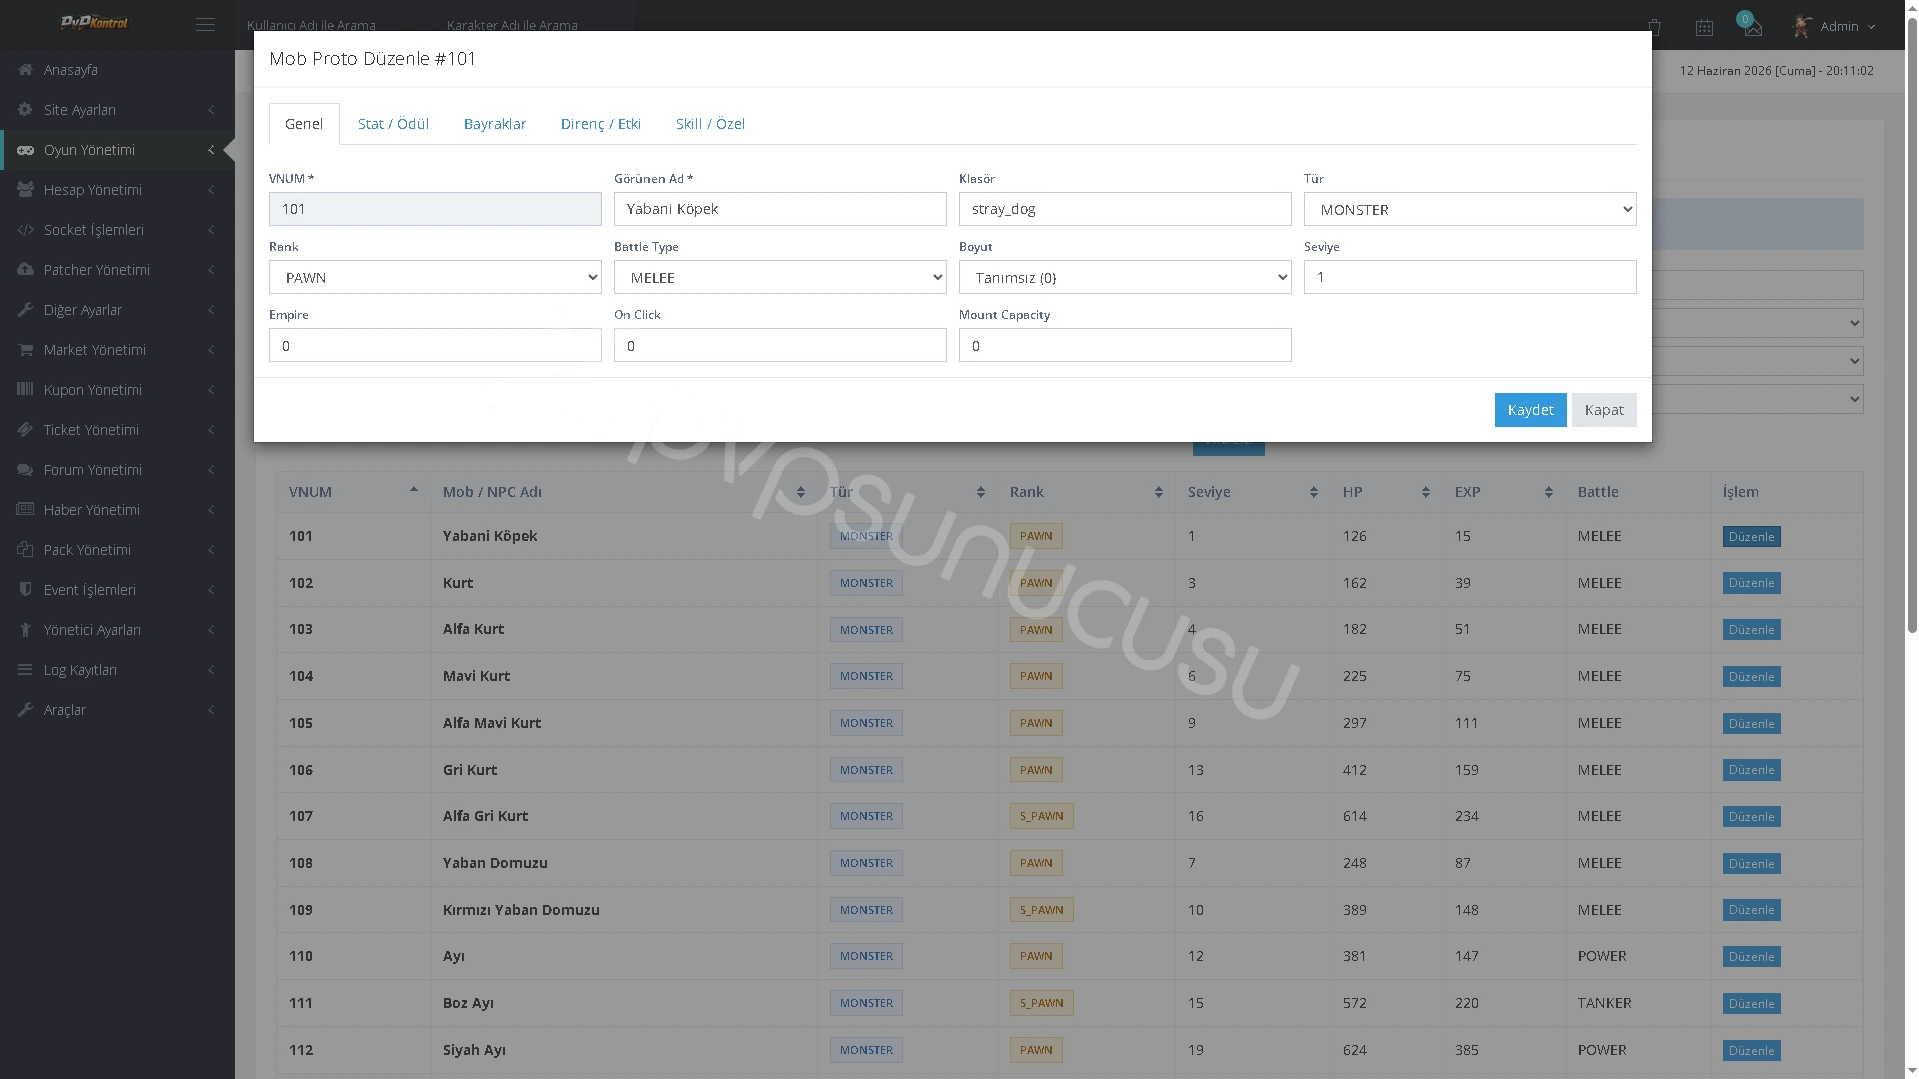Click the Market Yönetimi cart icon
The height and width of the screenshot is (1079, 1919).
point(25,350)
